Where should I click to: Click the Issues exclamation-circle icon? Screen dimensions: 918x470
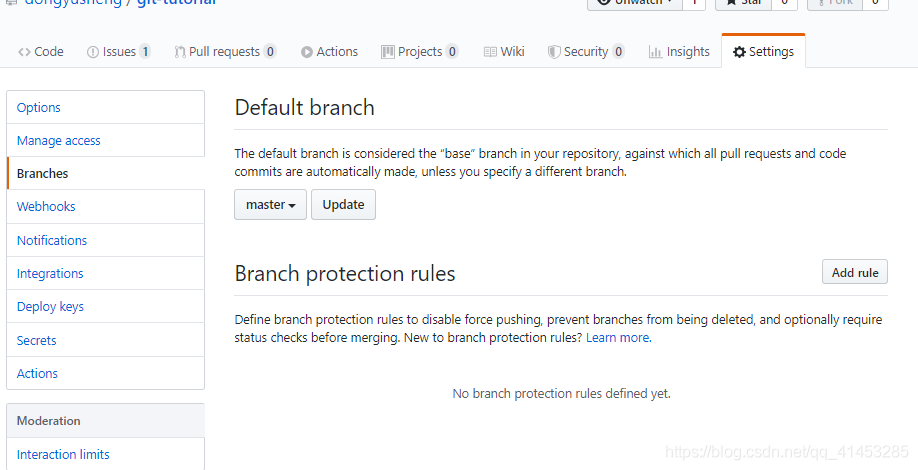coord(93,52)
